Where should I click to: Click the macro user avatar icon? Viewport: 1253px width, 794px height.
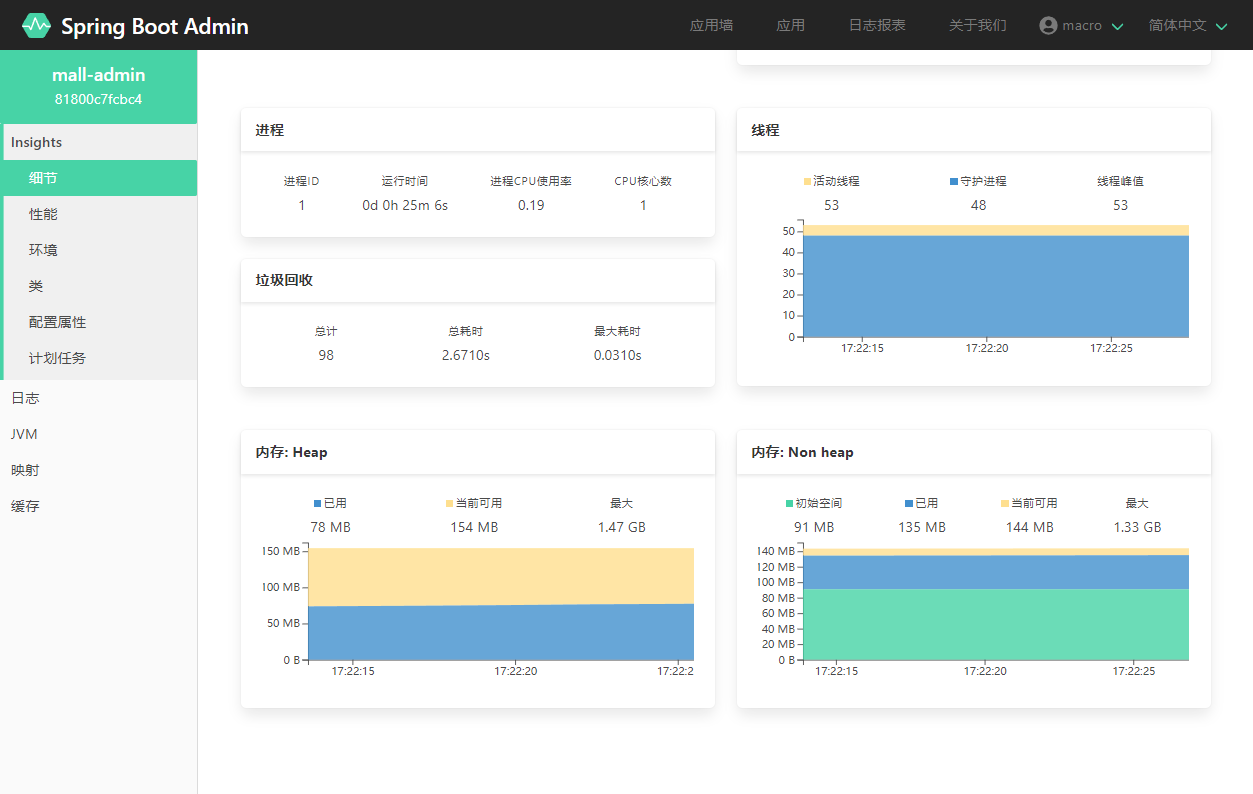[1048, 25]
